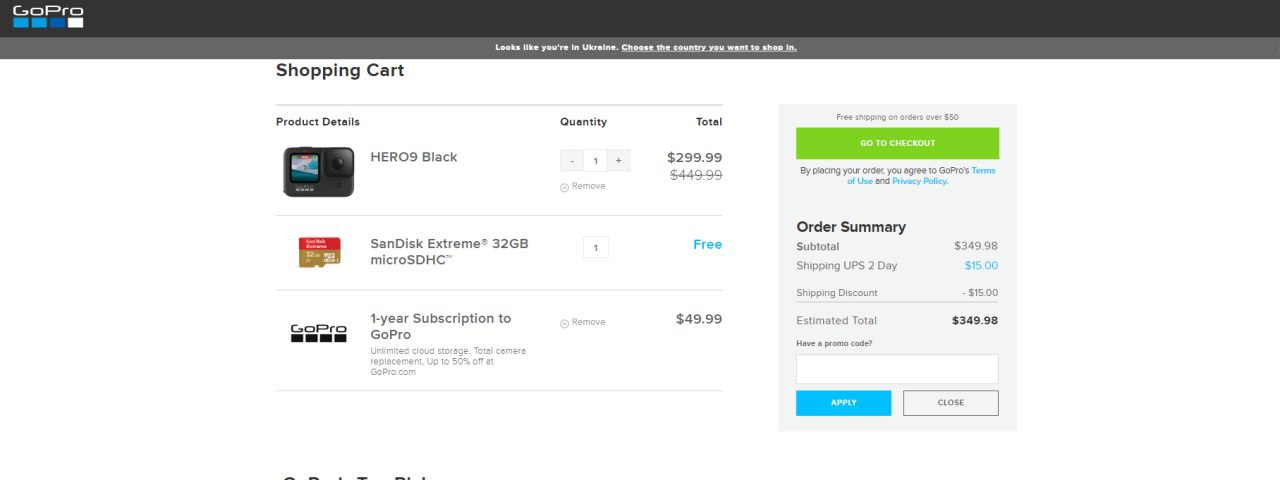Go to checkout with green button

click(x=897, y=143)
